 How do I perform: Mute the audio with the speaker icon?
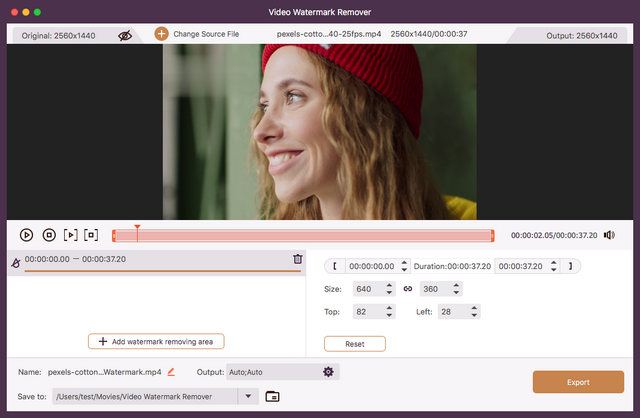pyautogui.click(x=609, y=235)
